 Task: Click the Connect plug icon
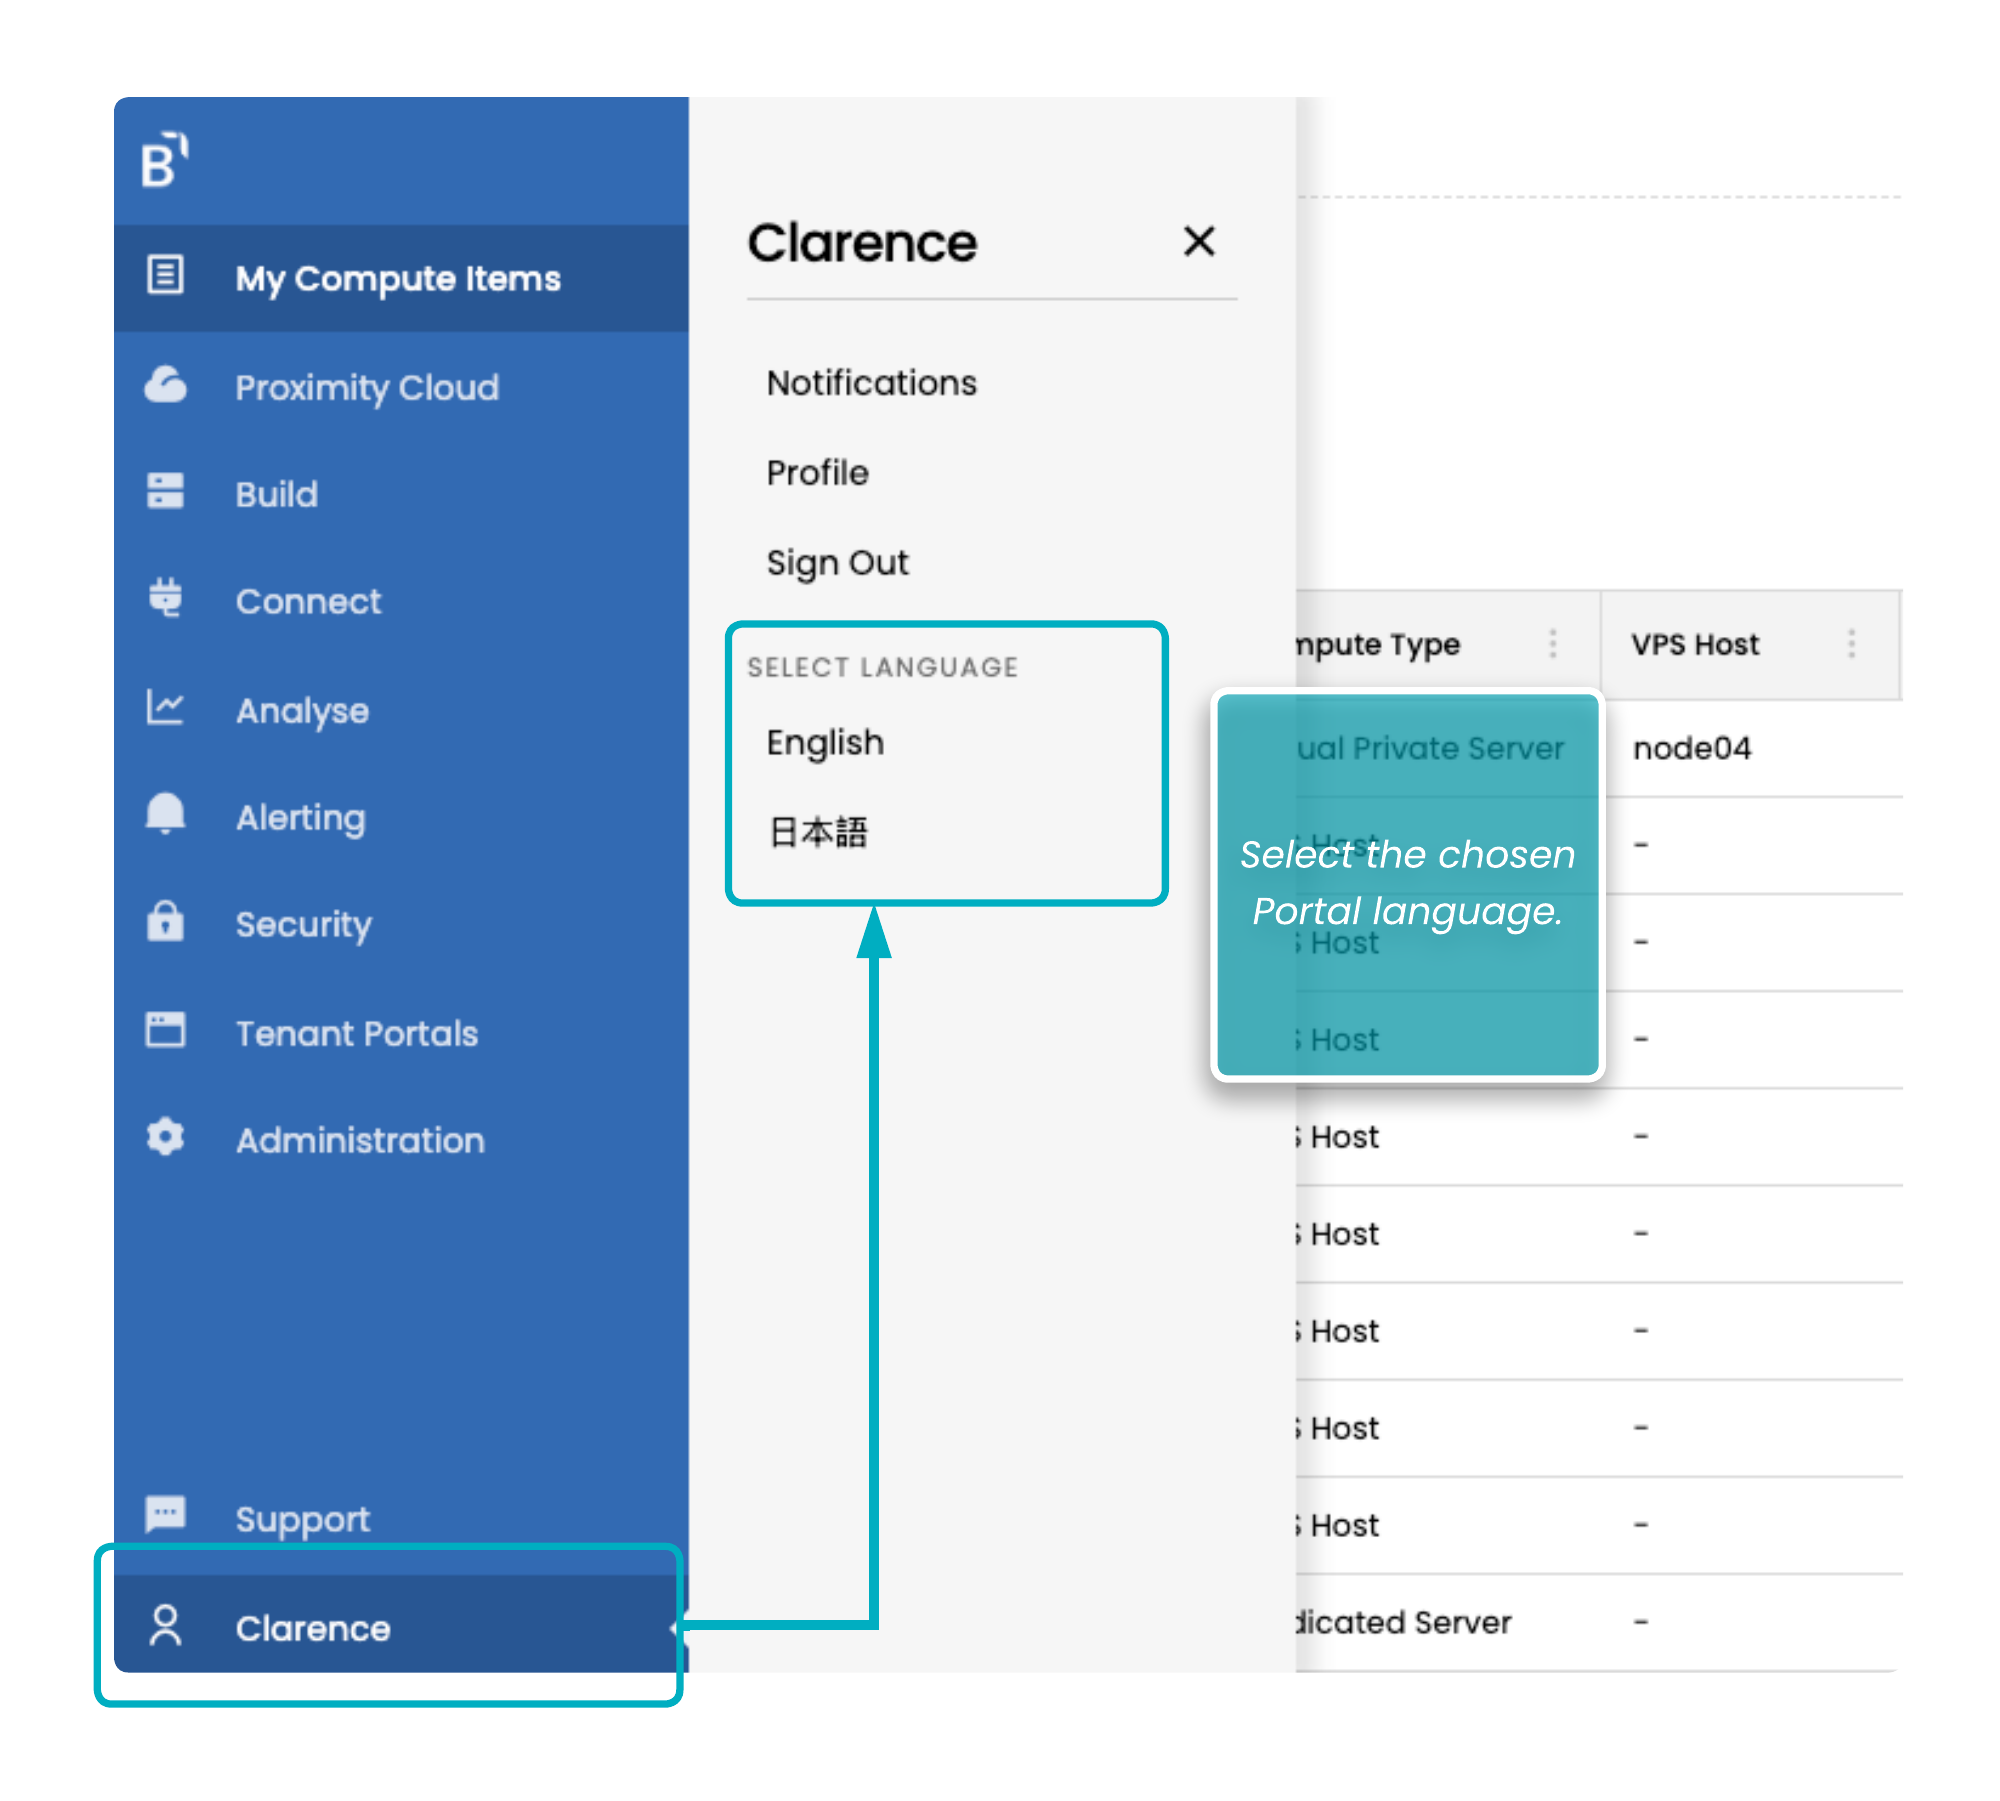tap(166, 598)
